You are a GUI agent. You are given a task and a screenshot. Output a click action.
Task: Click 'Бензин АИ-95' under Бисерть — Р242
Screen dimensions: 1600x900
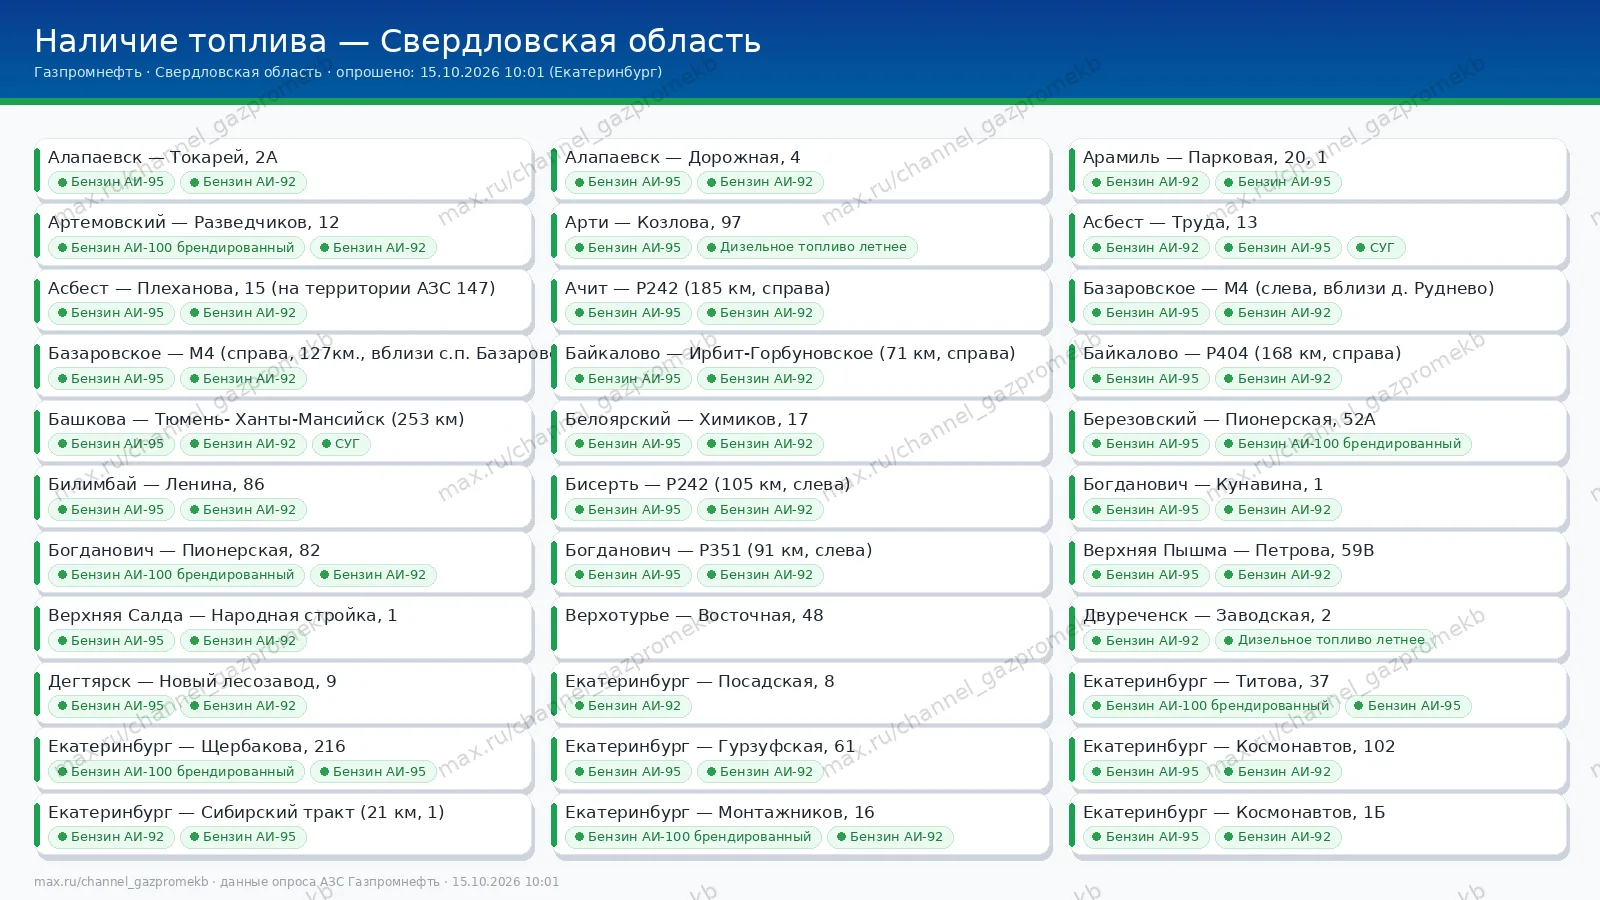[x=628, y=510]
